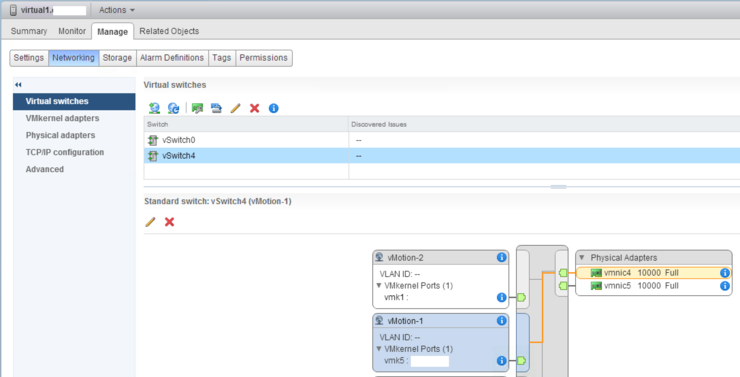Open the Summary tab
740x377 pixels.
click(x=29, y=31)
